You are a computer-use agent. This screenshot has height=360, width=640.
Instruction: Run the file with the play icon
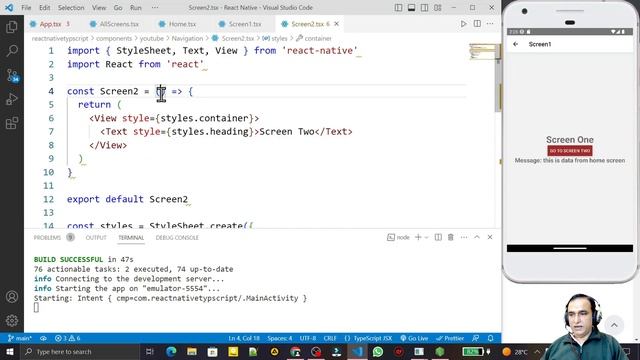coord(463,24)
